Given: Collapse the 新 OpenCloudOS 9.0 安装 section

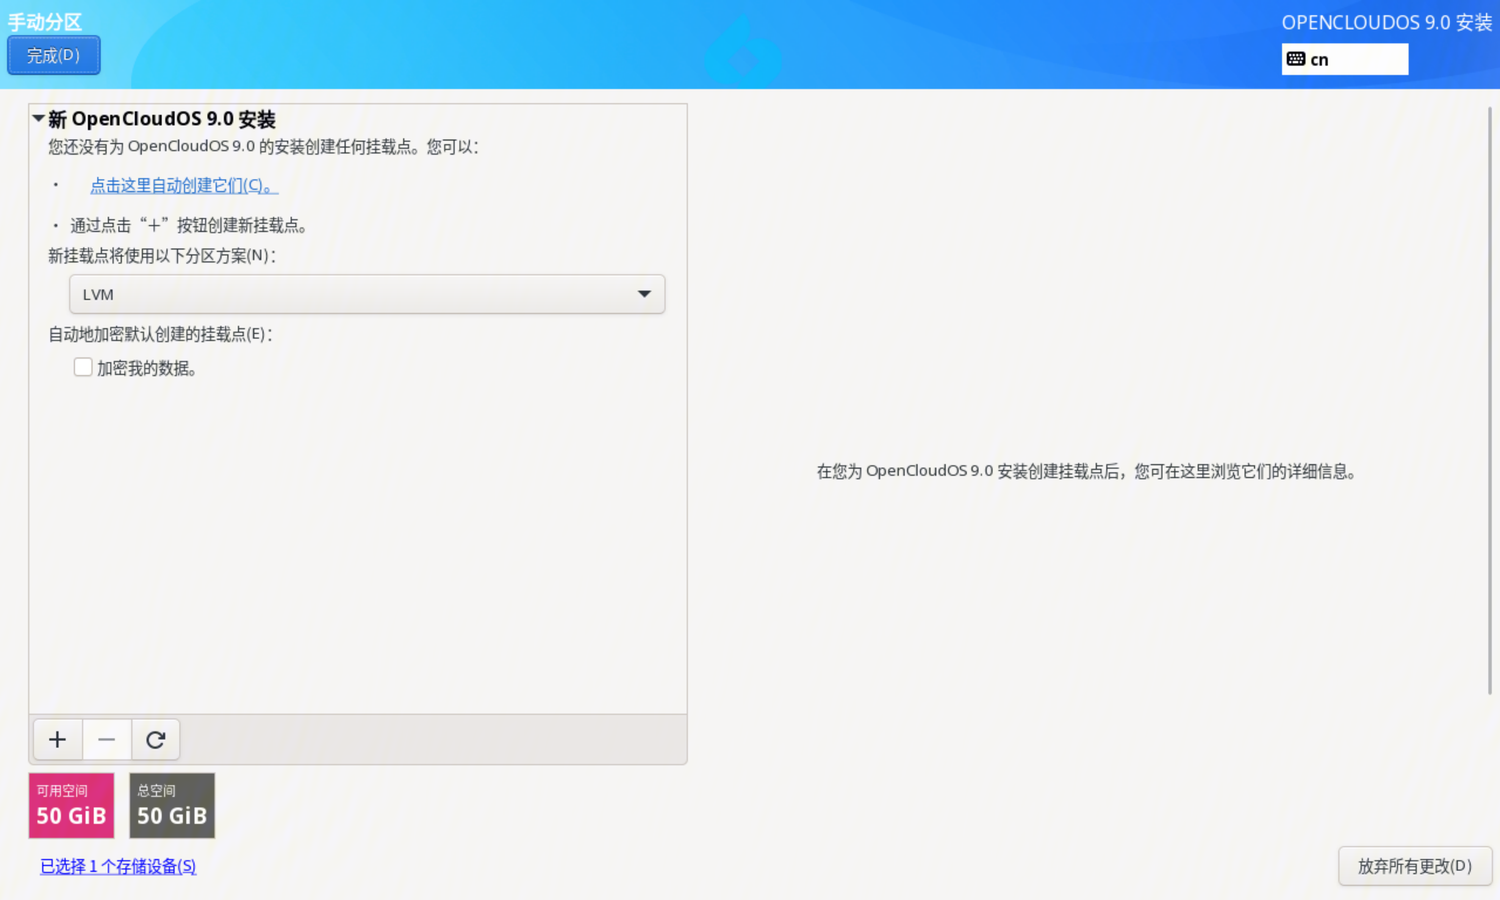Looking at the screenshot, I should 38,118.
